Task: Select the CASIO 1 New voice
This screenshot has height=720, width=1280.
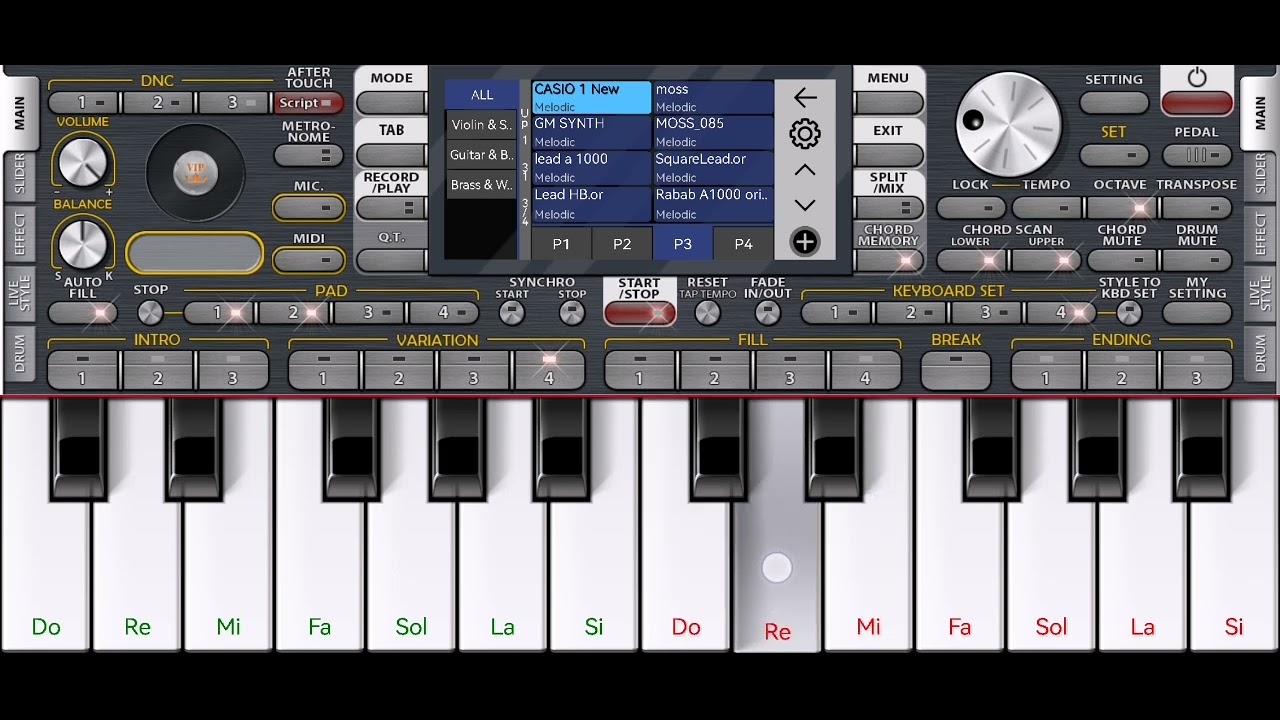Action: [x=591, y=98]
